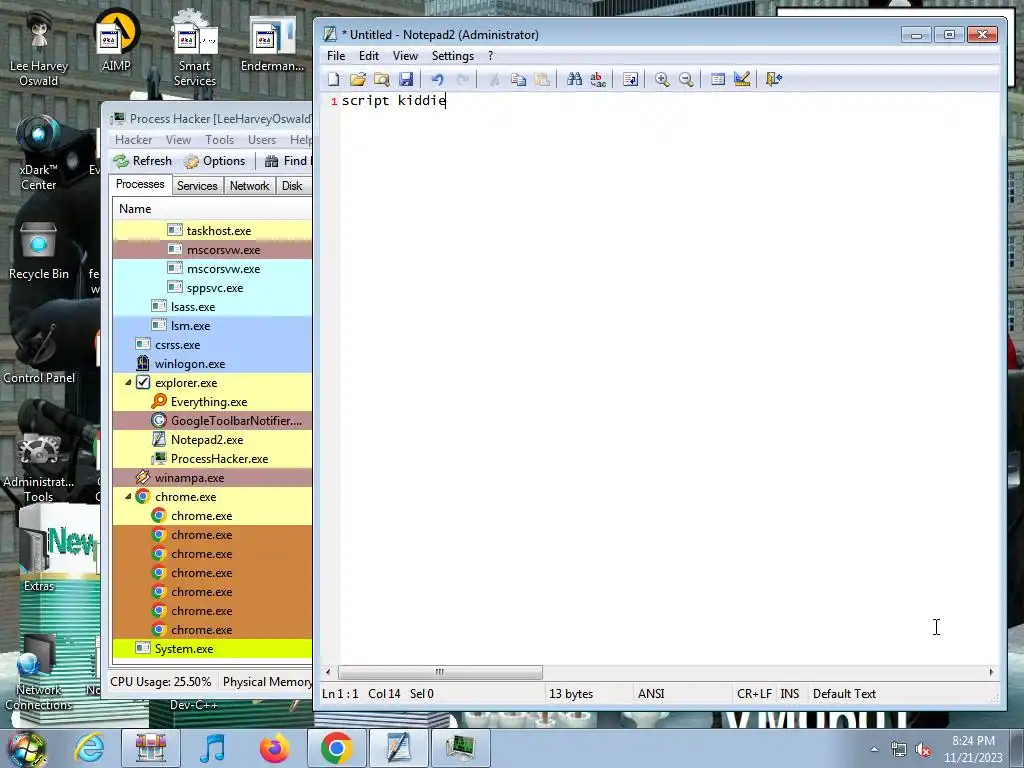Viewport: 1024px width, 768px height.
Task: Open the customize schemes ruler-pencil icon
Action: (x=742, y=79)
